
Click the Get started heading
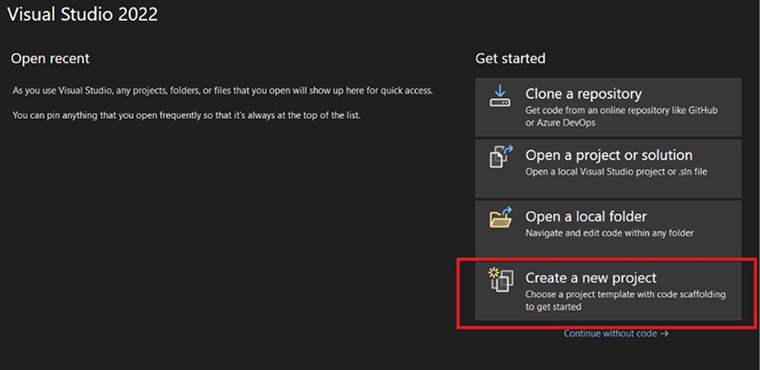[x=510, y=59]
